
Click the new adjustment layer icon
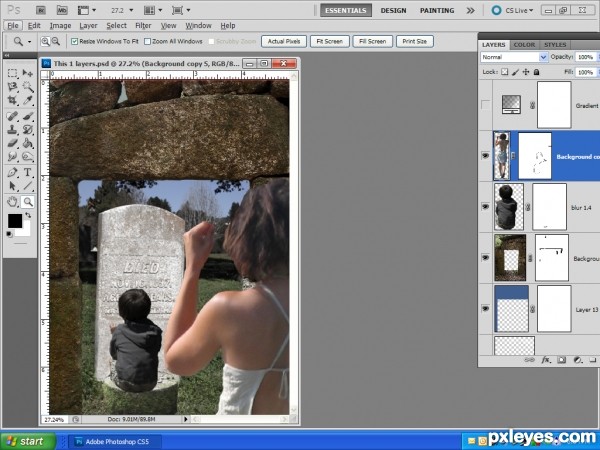click(578, 360)
